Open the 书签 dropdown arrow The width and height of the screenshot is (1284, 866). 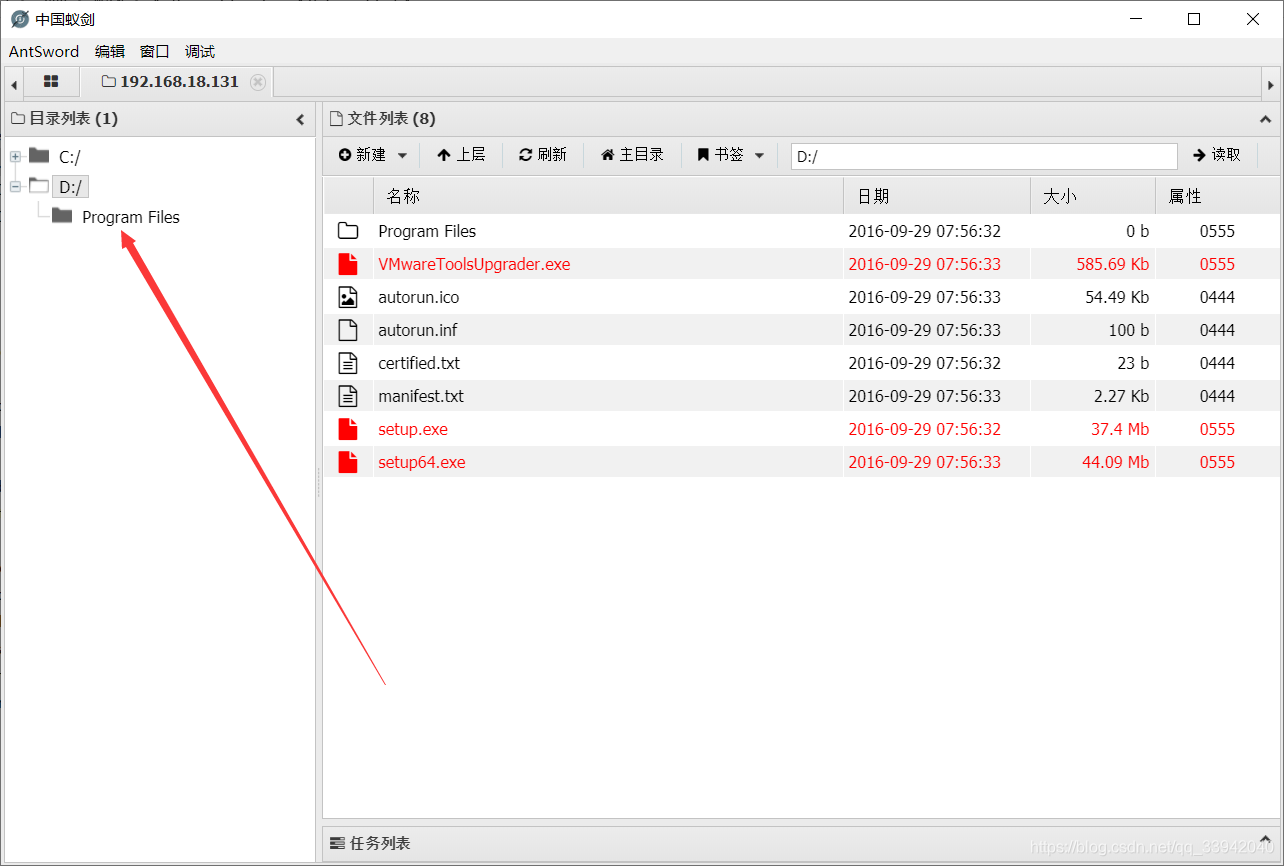point(759,156)
